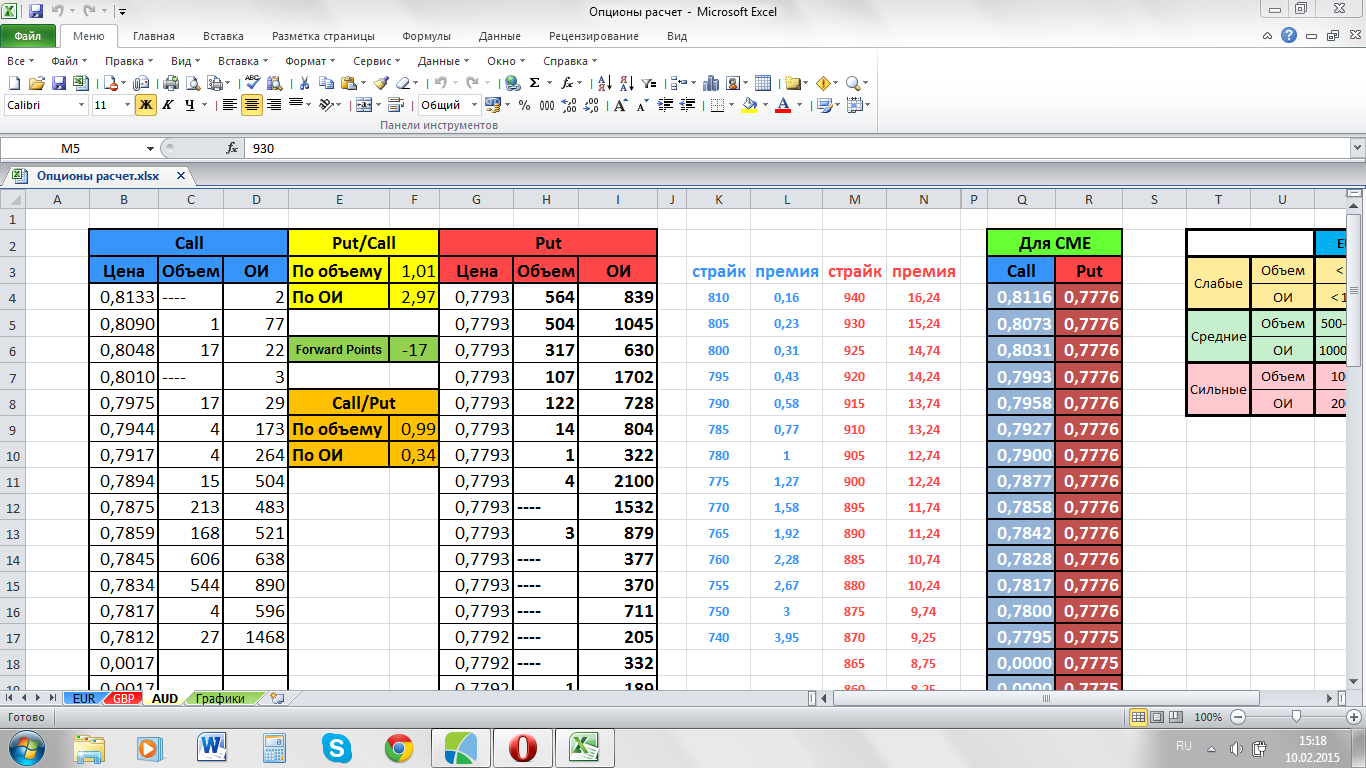Sort ascending with the A-Я icon
This screenshot has width=1366, height=768.
(605, 83)
